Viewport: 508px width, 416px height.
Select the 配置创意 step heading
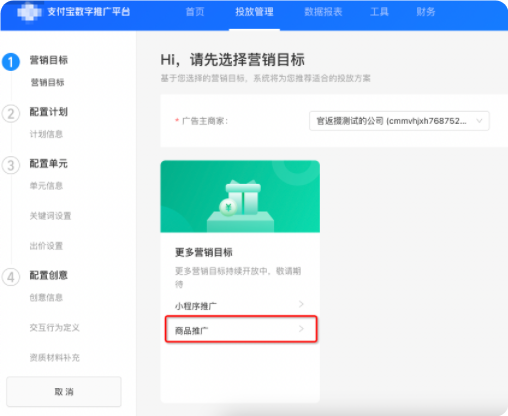[49, 275]
